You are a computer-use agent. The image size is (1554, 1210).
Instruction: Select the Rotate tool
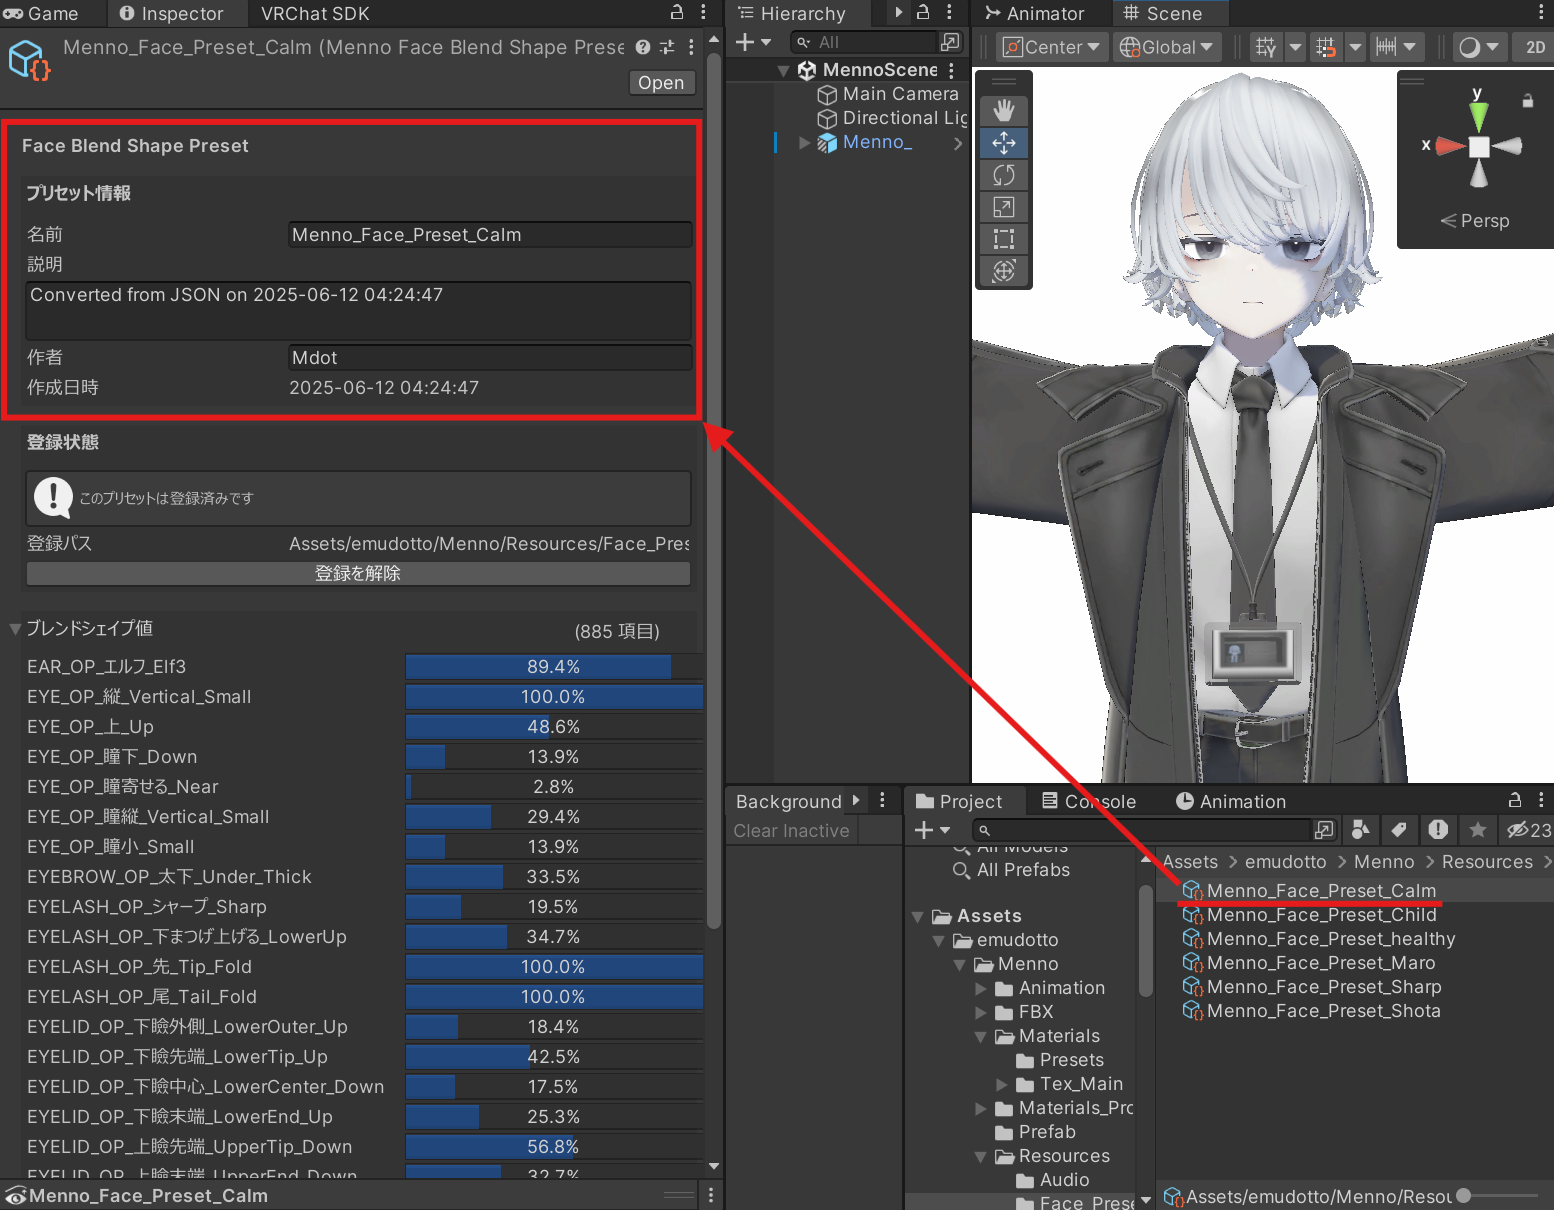tap(1003, 175)
